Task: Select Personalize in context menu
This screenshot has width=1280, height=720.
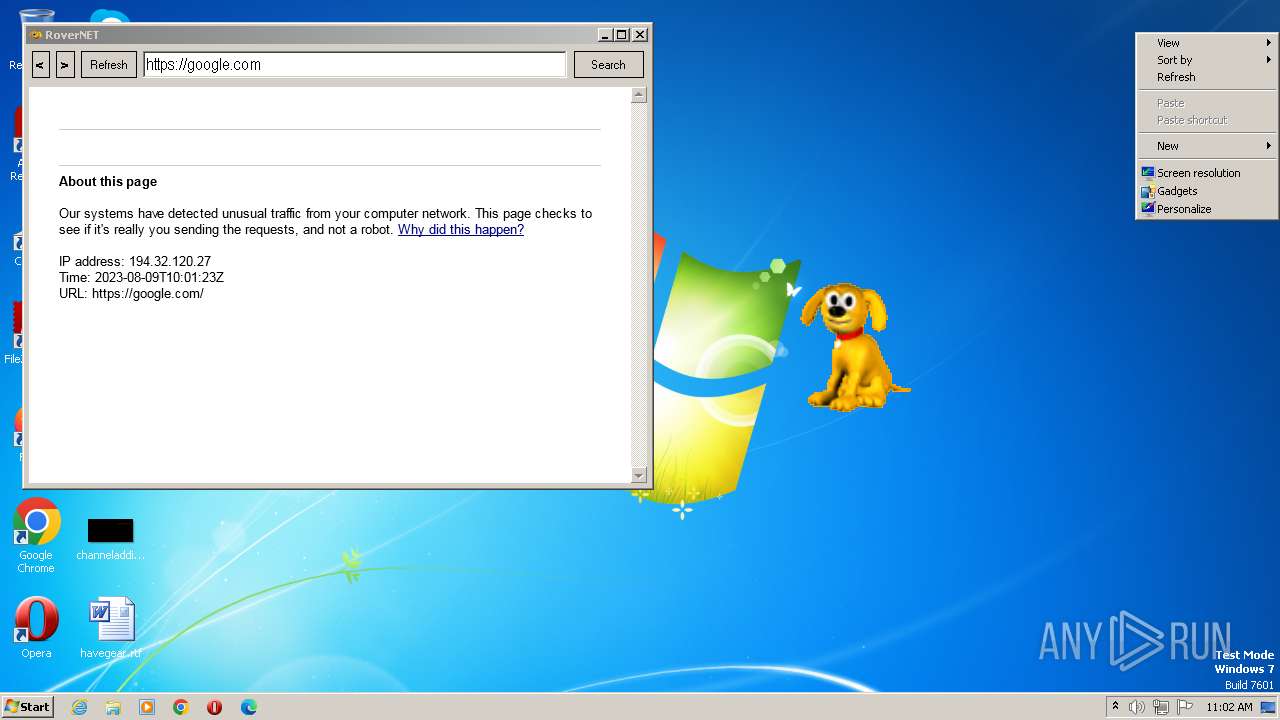Action: click(x=1207, y=209)
